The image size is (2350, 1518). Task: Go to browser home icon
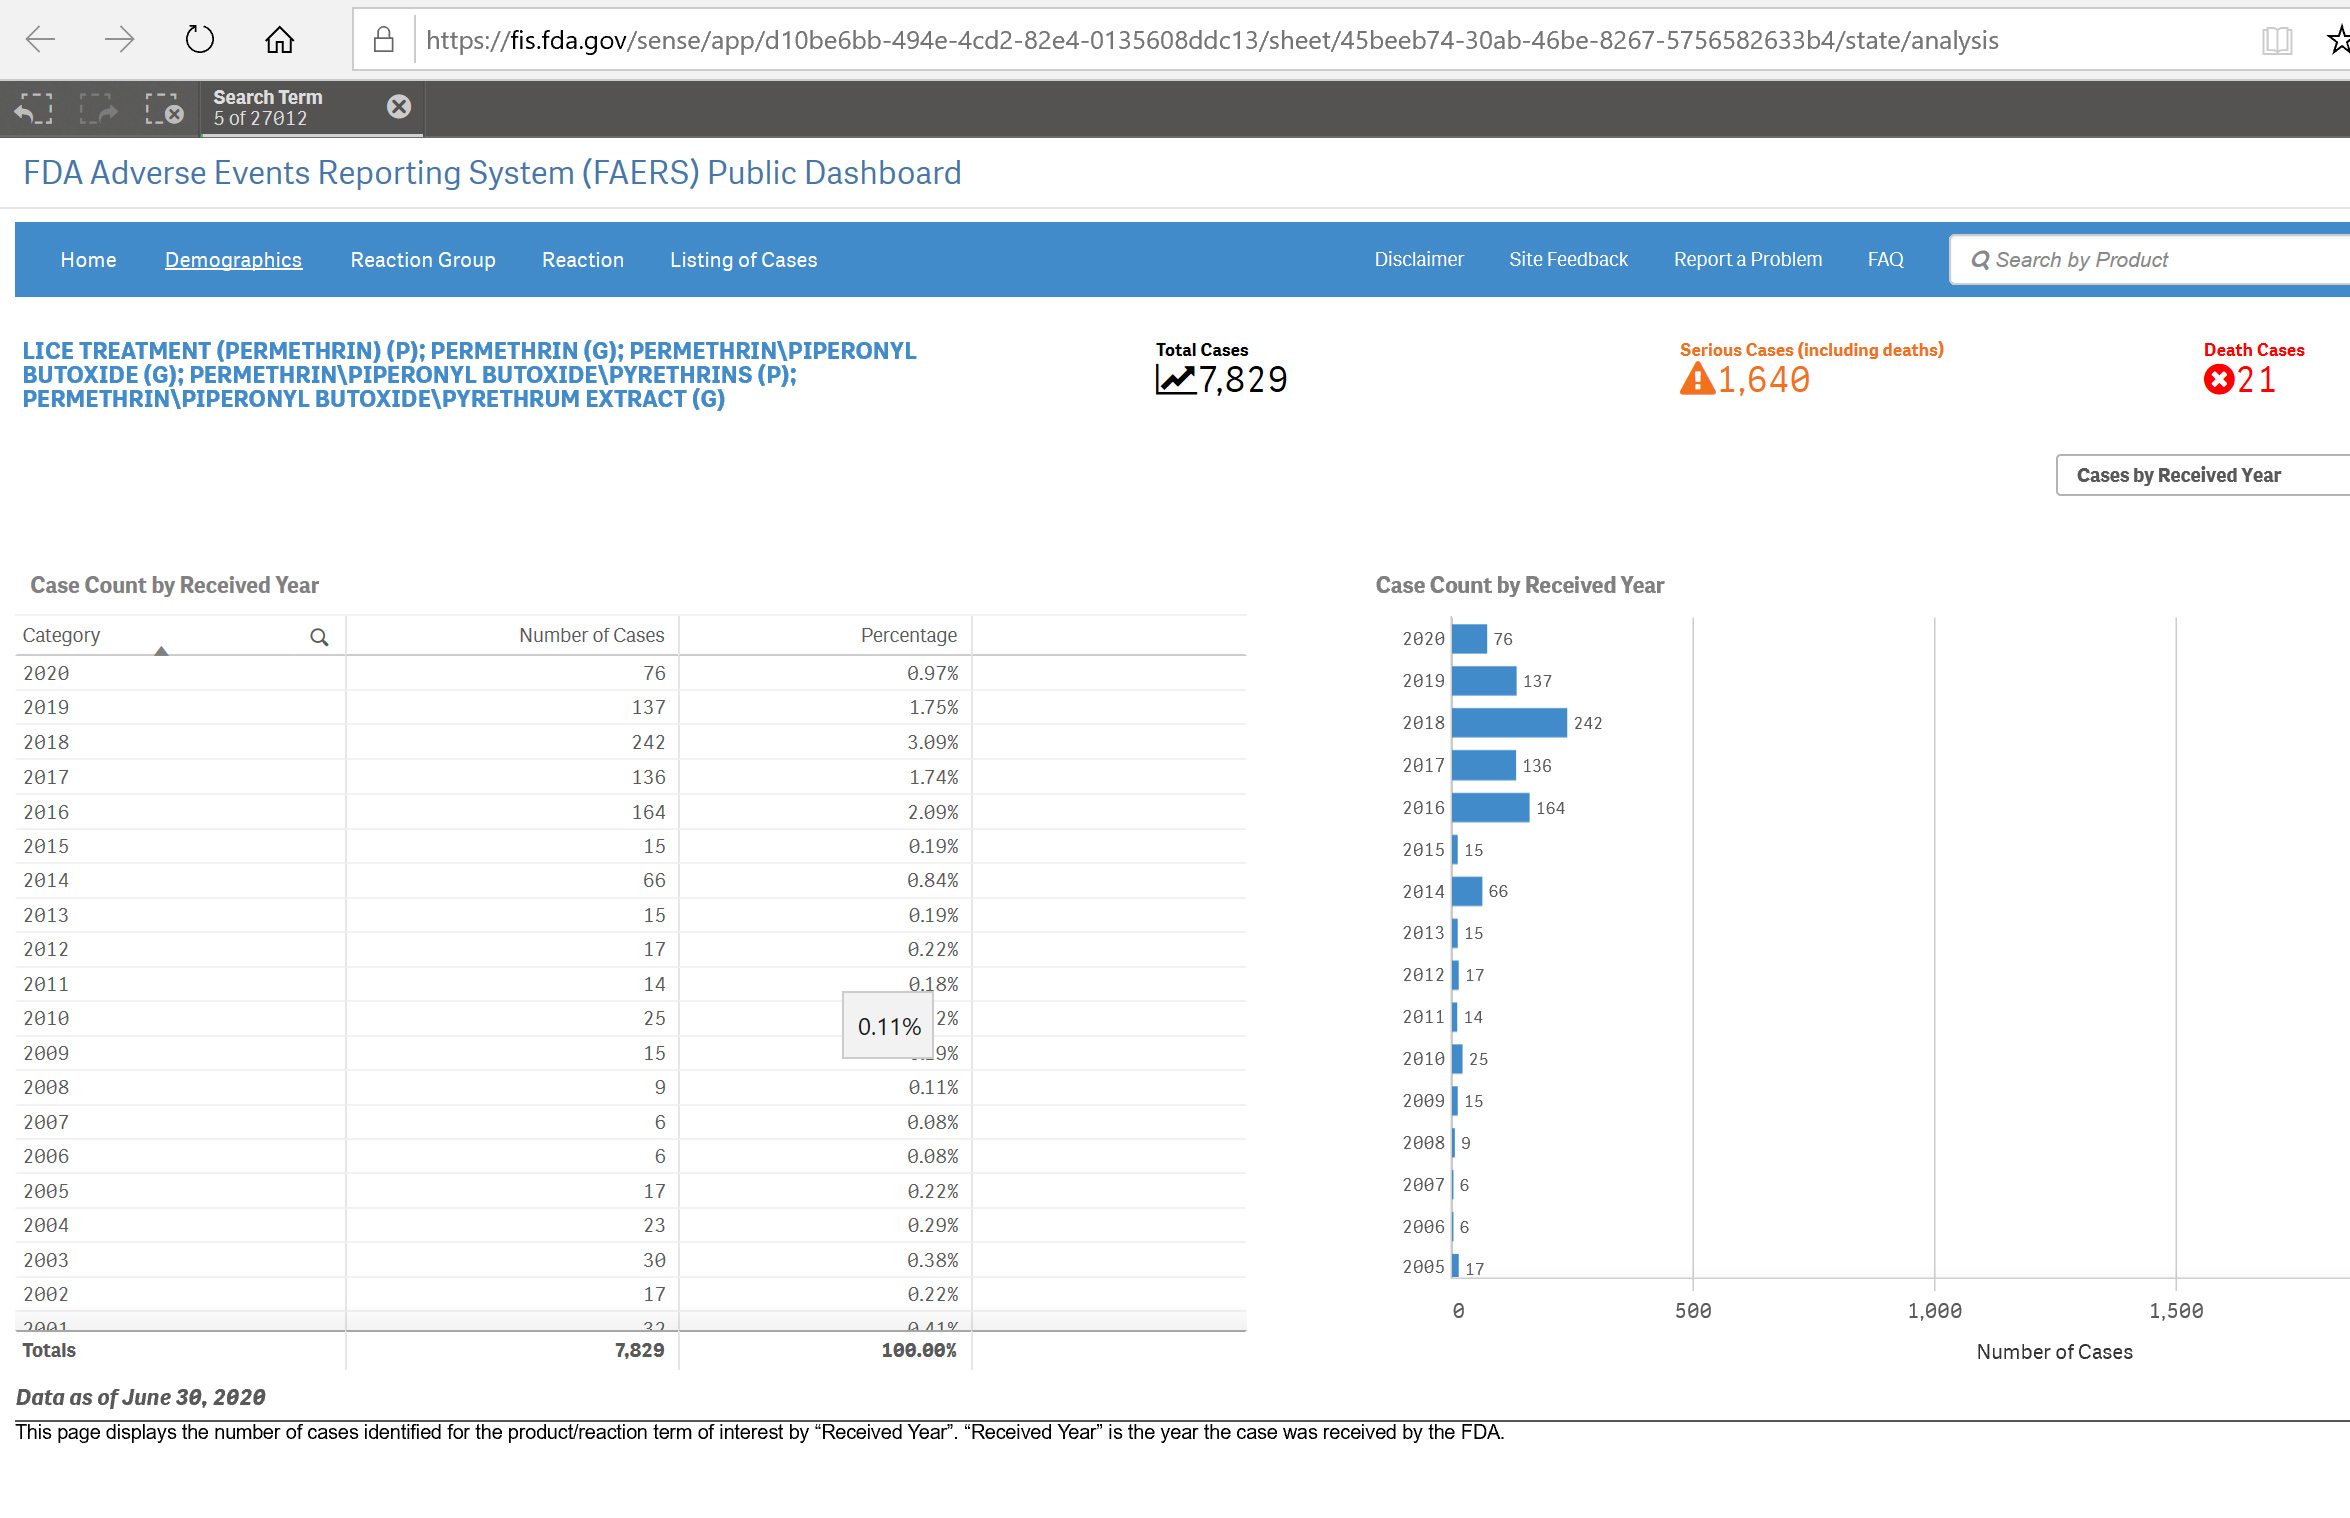coord(279,40)
